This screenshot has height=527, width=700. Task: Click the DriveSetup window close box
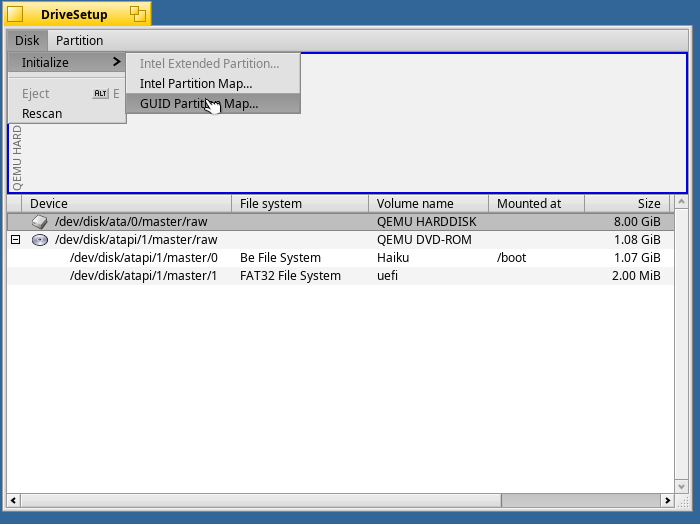[x=15, y=14]
